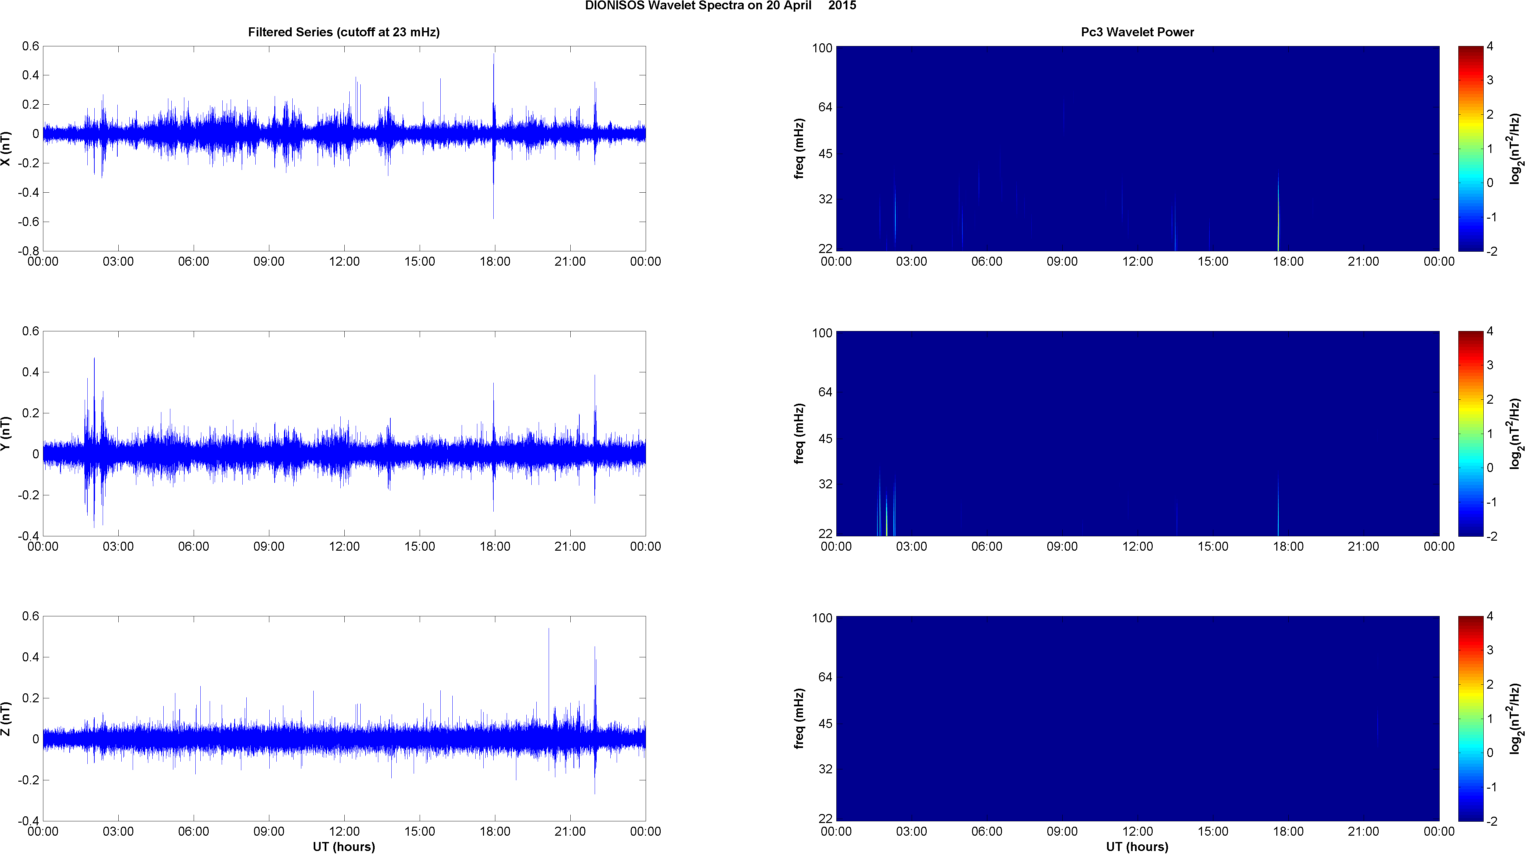
Task: Click log2(nT²/Hz) label of Y colorbar
Action: coord(1516,433)
